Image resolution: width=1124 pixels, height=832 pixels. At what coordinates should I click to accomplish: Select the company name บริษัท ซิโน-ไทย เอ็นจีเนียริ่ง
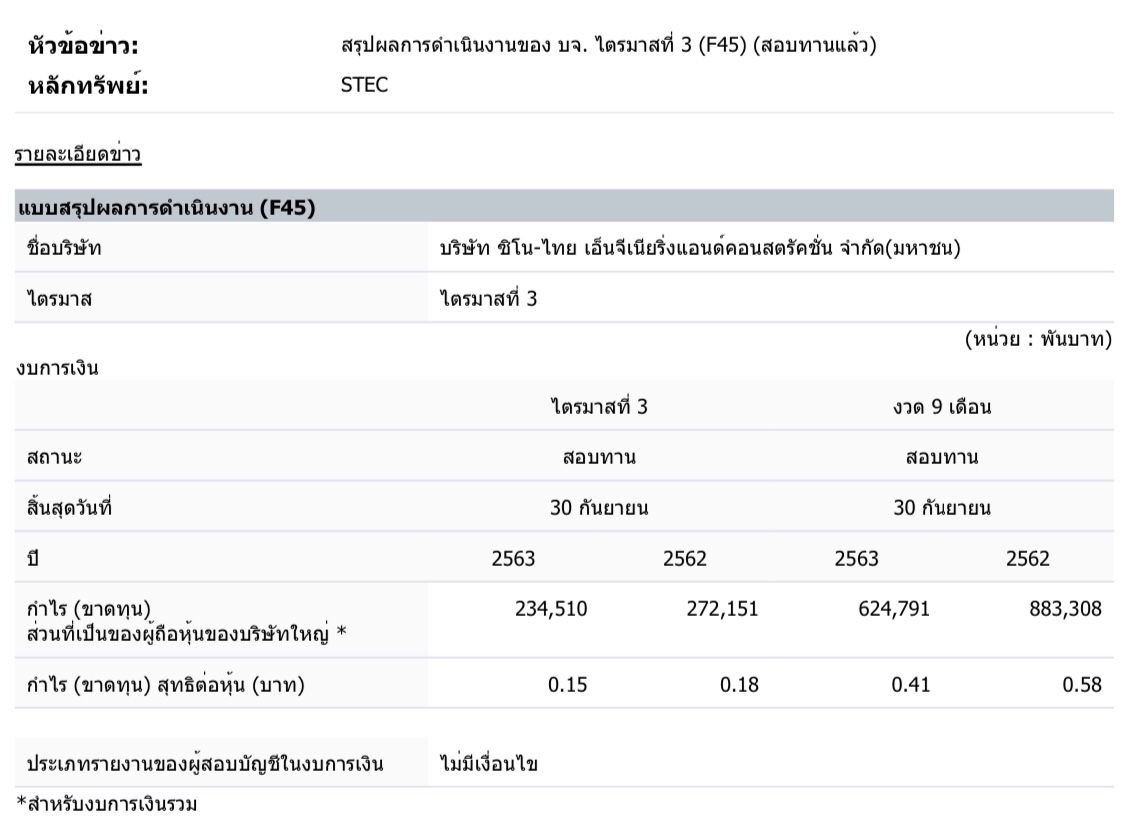tap(699, 248)
